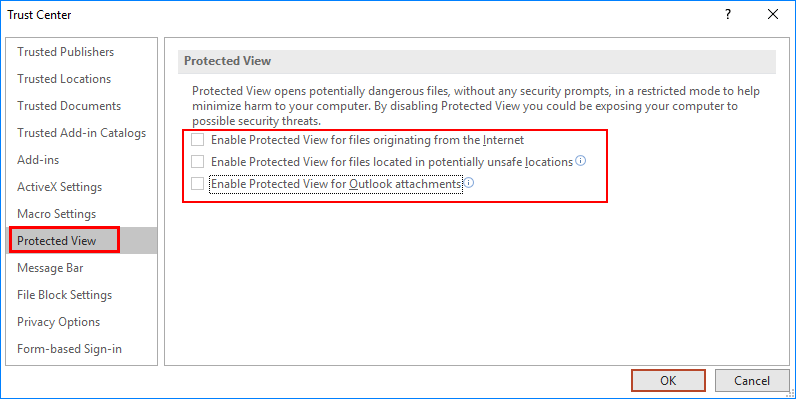
Task: Confirm changes with OK button
Action: point(668,380)
